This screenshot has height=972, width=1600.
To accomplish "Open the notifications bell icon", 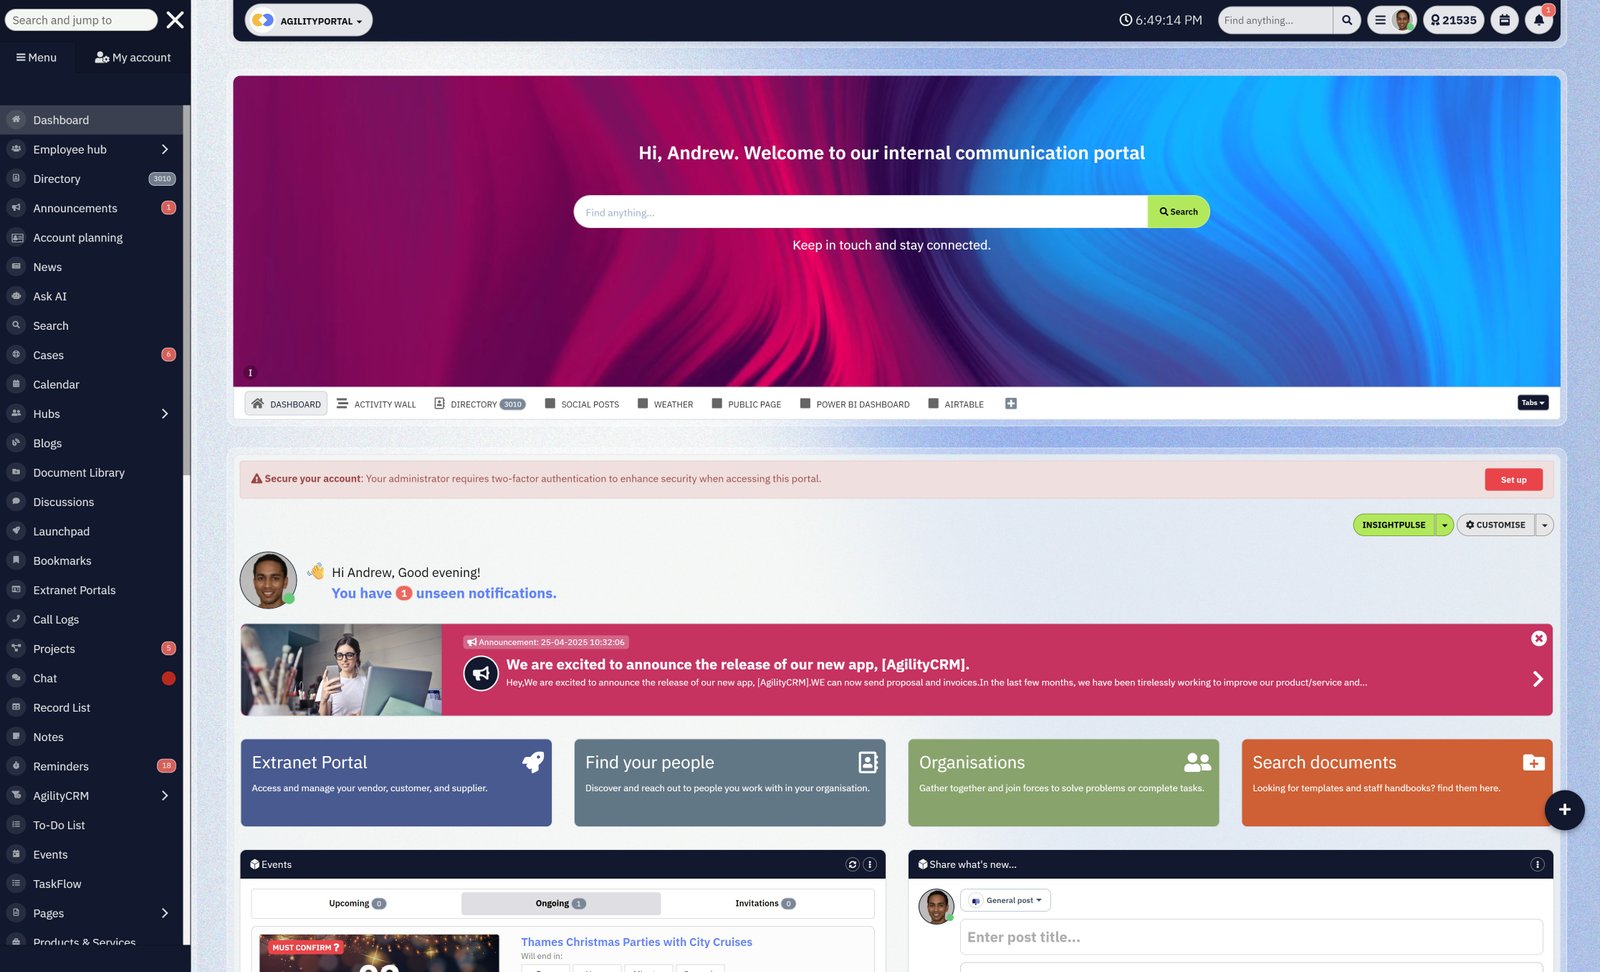I will coord(1538,20).
